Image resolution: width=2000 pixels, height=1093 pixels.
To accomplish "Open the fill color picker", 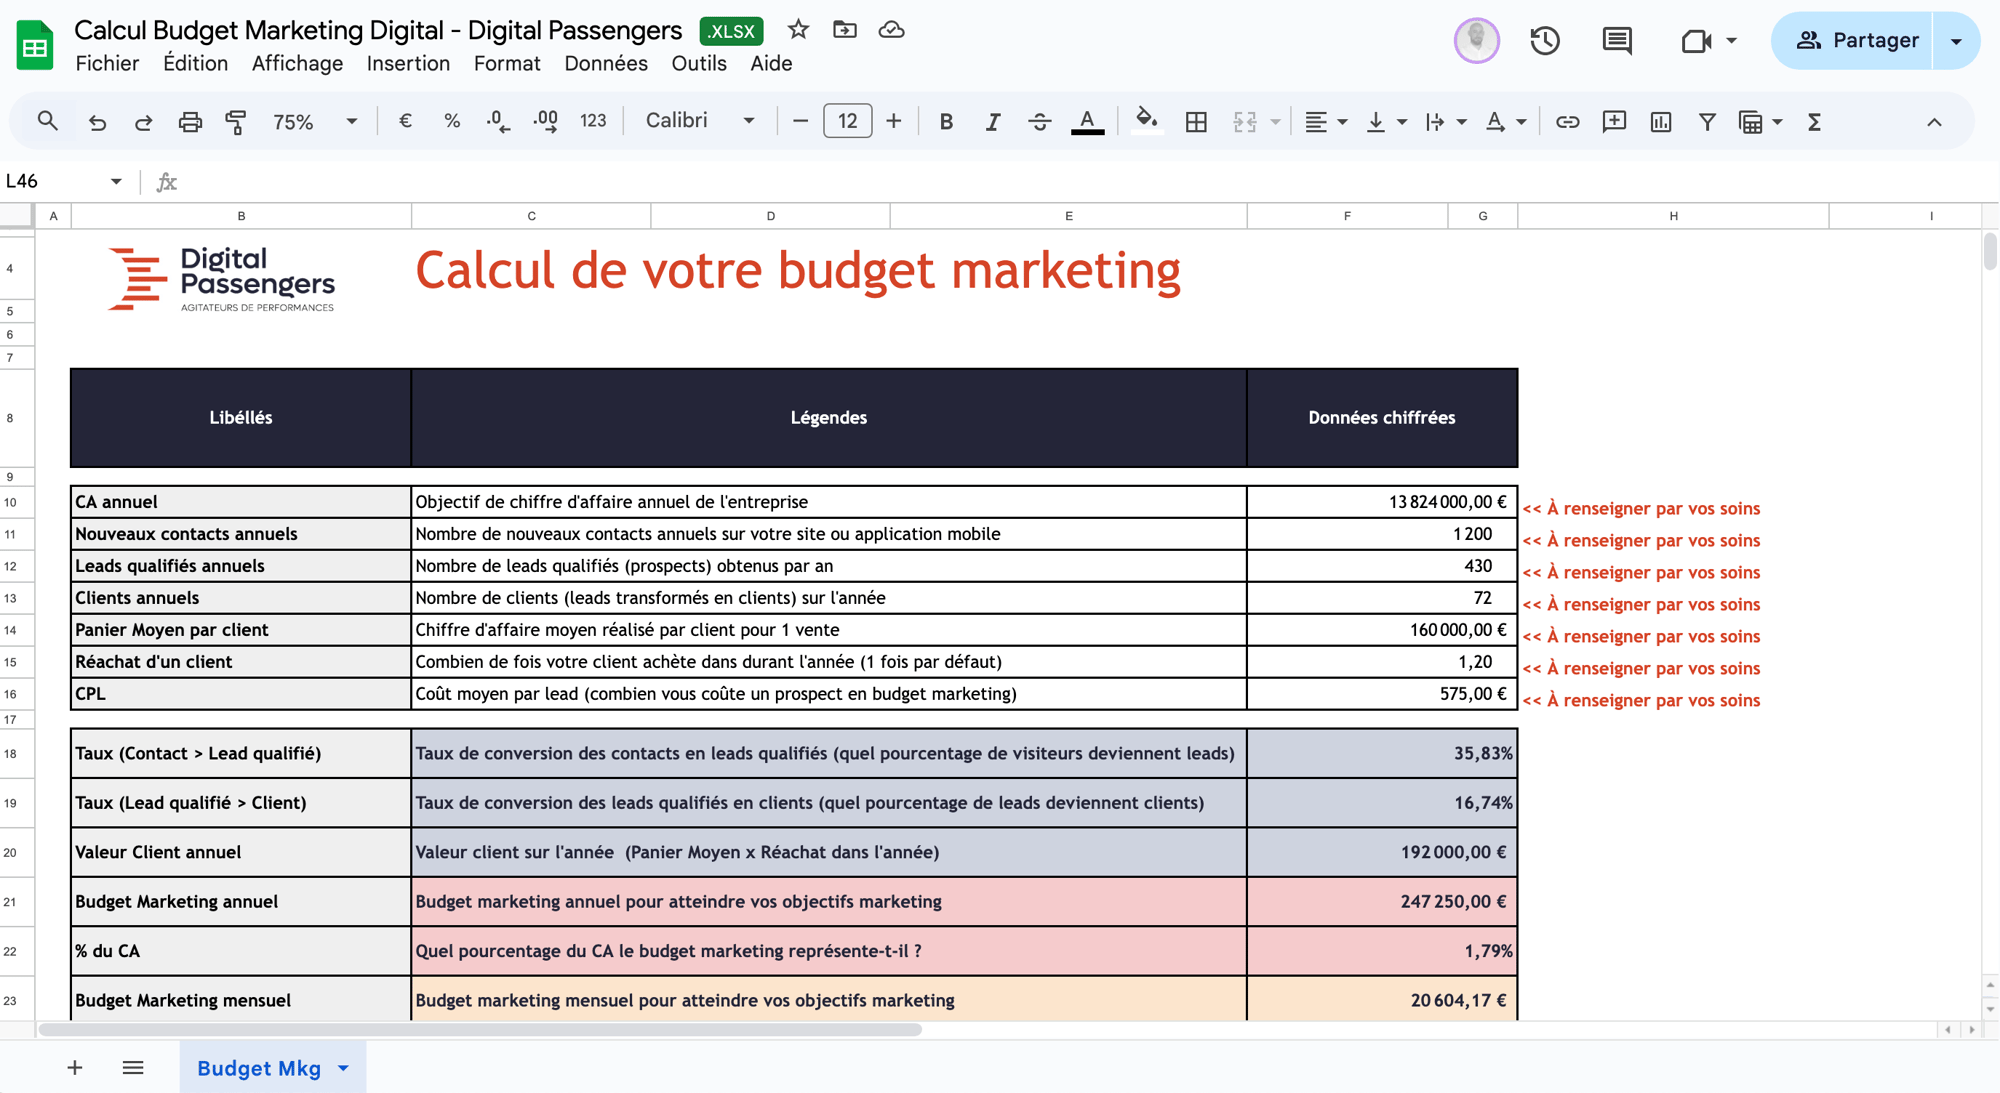I will 1147,121.
